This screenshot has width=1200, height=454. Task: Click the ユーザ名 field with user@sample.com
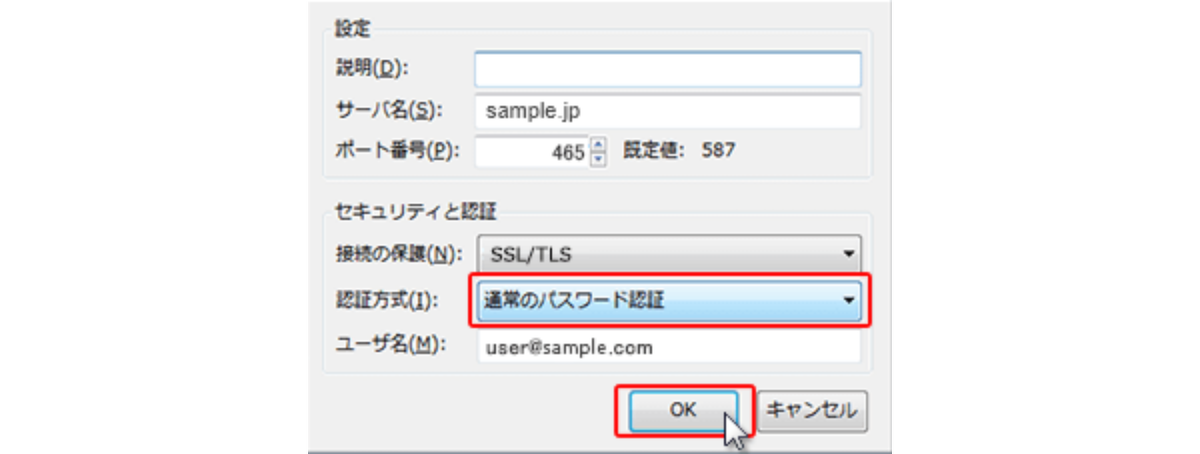coord(667,347)
